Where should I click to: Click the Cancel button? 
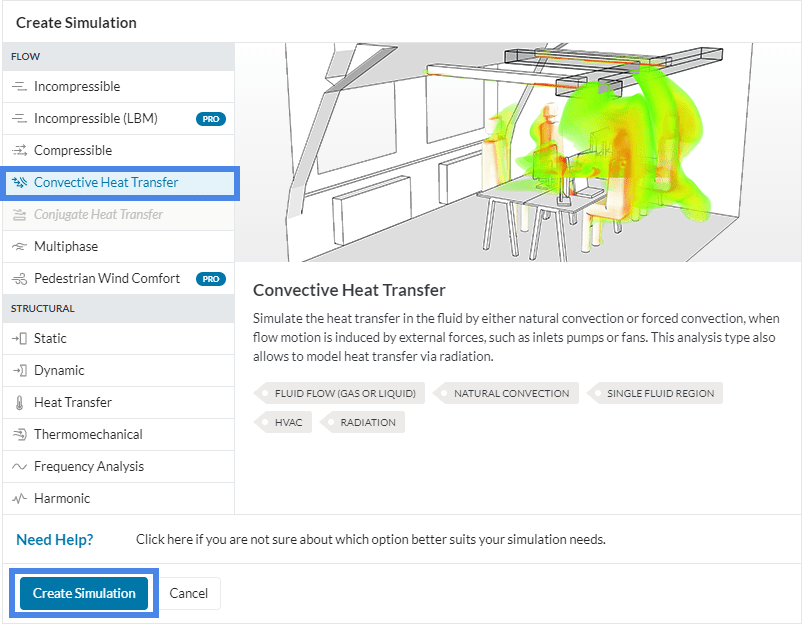189,593
